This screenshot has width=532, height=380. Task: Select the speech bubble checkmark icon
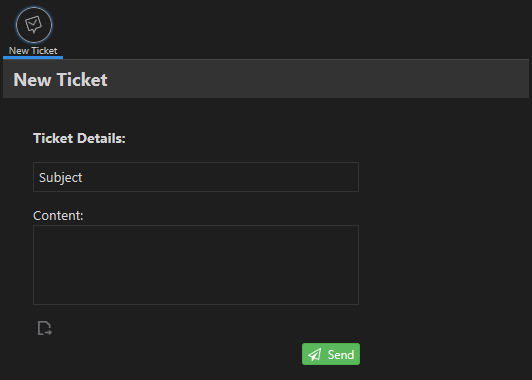pos(34,24)
